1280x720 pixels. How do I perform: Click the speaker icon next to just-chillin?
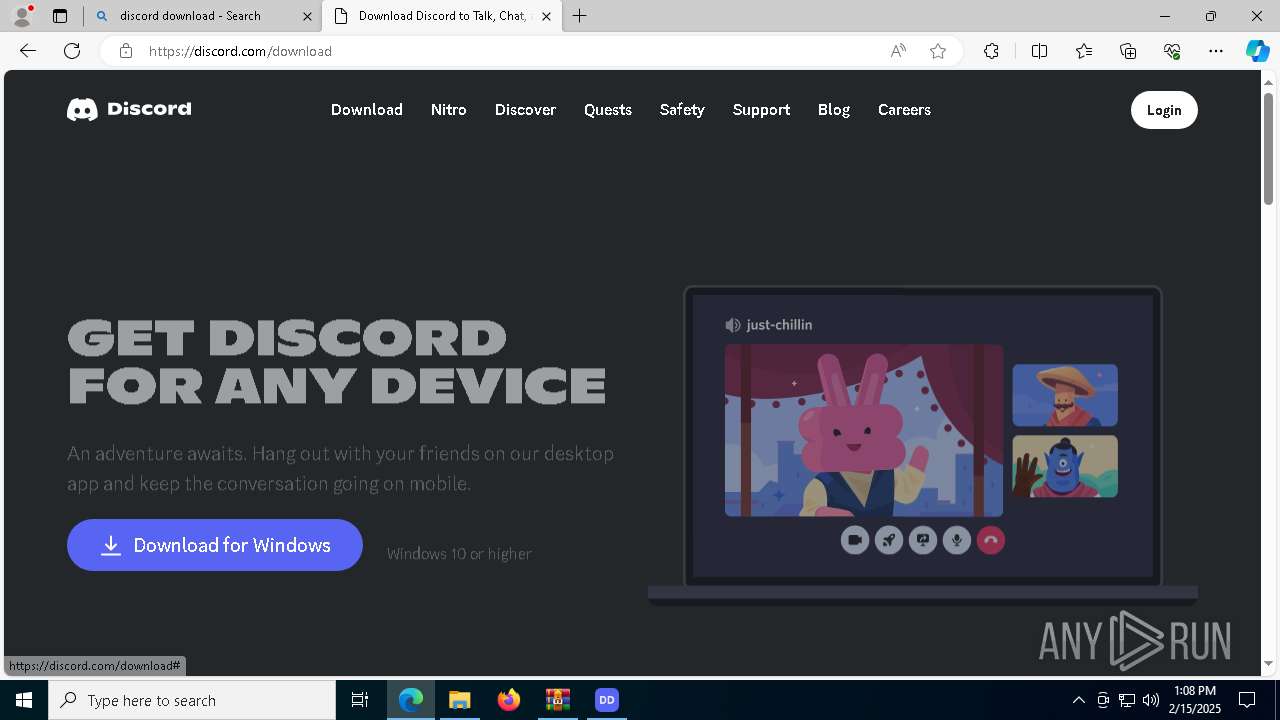pos(733,325)
